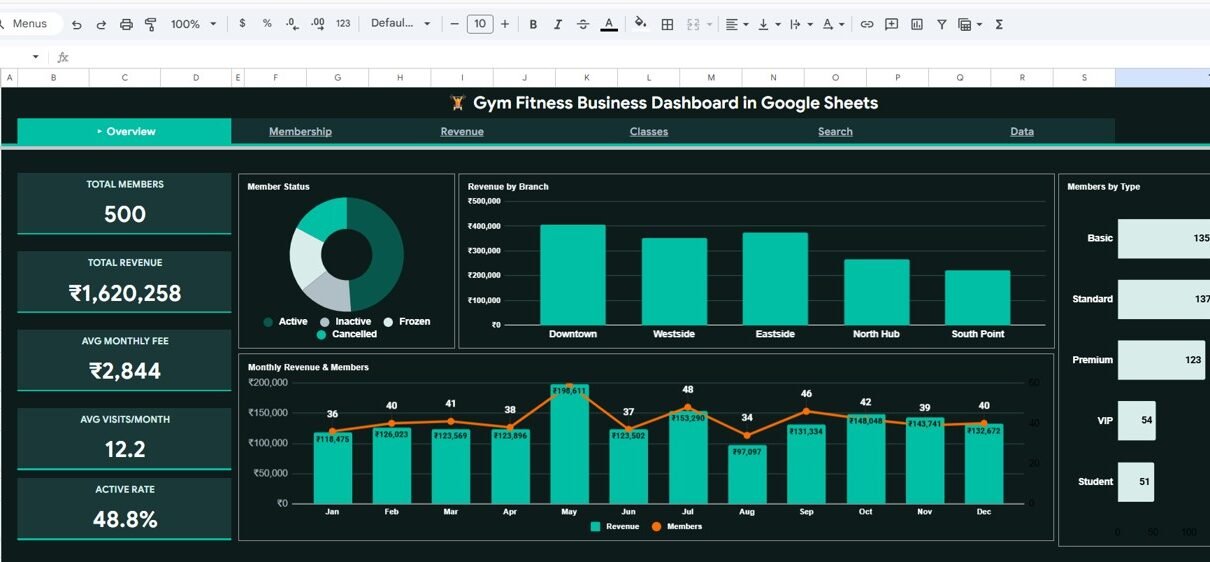Click the borders icon
This screenshot has width=1210, height=562.
pos(667,24)
